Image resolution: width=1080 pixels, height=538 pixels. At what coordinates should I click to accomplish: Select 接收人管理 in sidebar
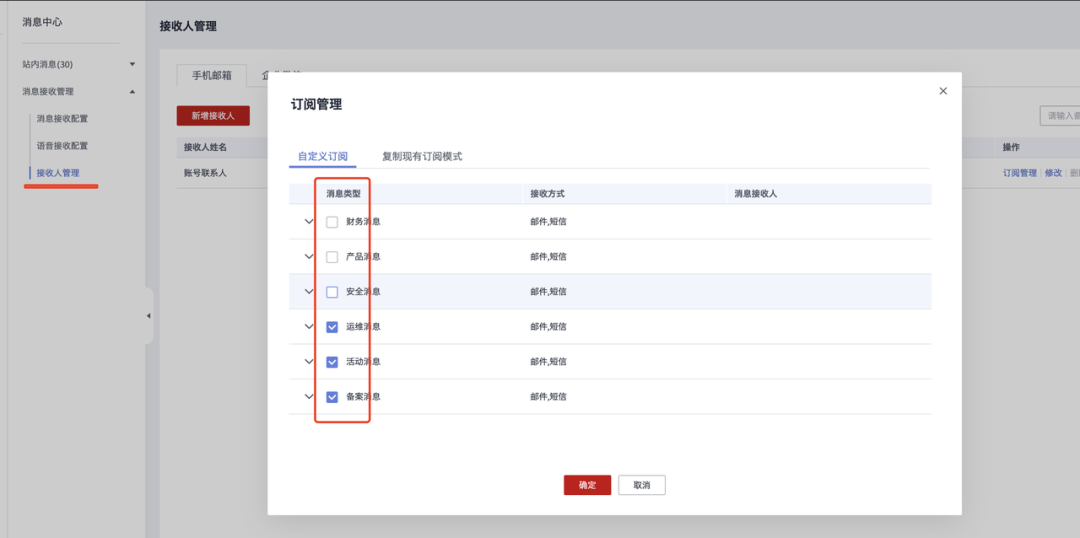(58, 173)
